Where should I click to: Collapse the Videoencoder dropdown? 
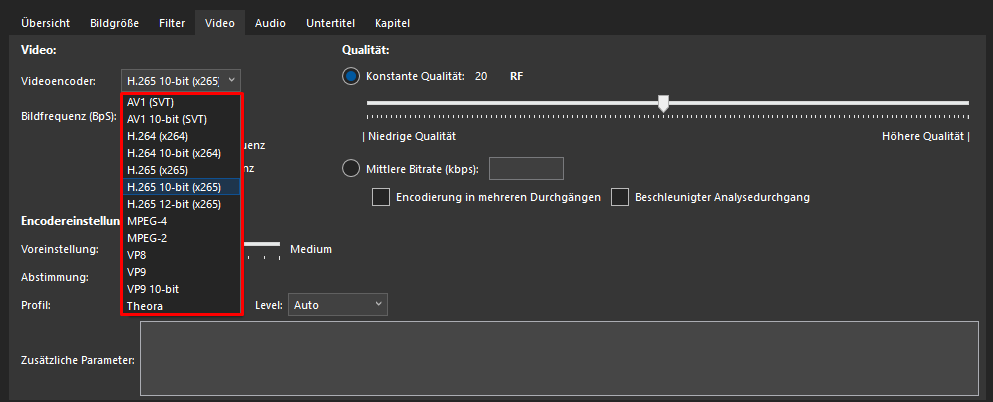(180, 81)
